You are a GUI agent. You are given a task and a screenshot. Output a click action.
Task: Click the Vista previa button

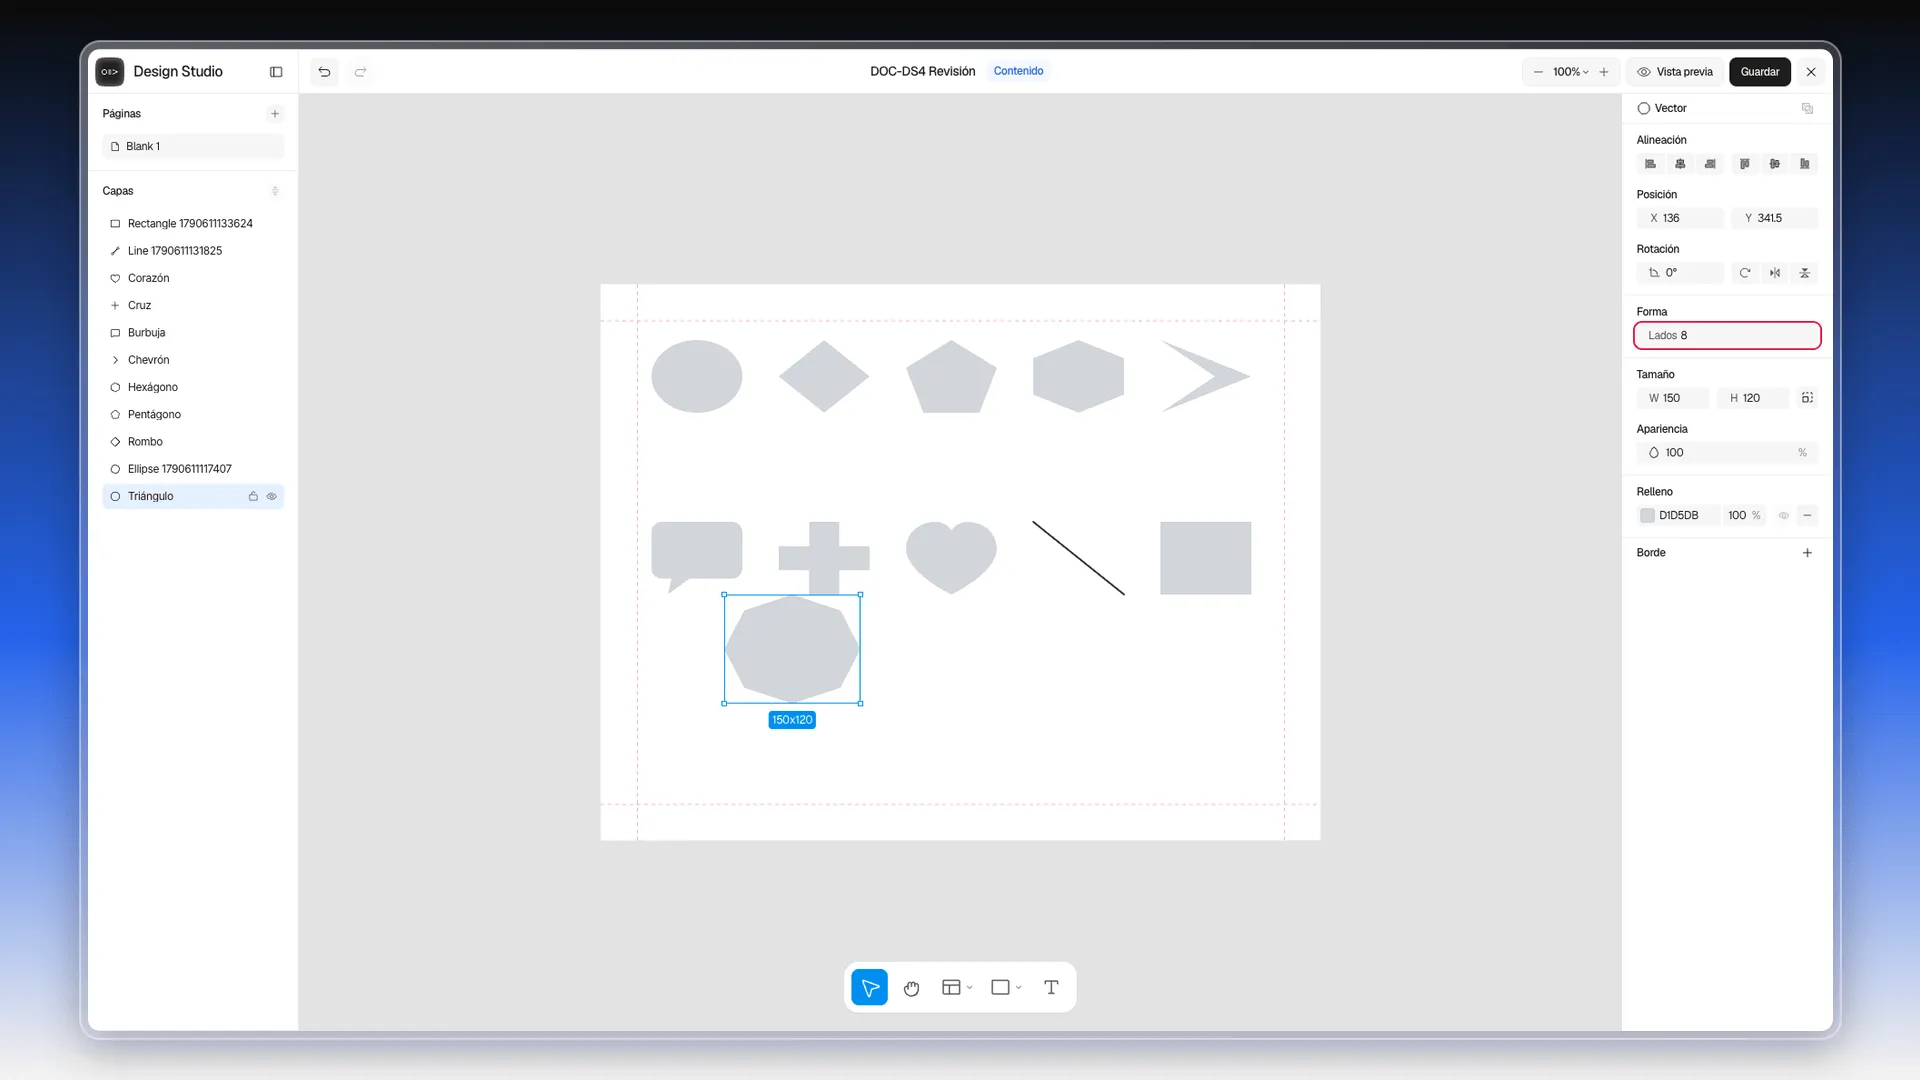(1675, 72)
